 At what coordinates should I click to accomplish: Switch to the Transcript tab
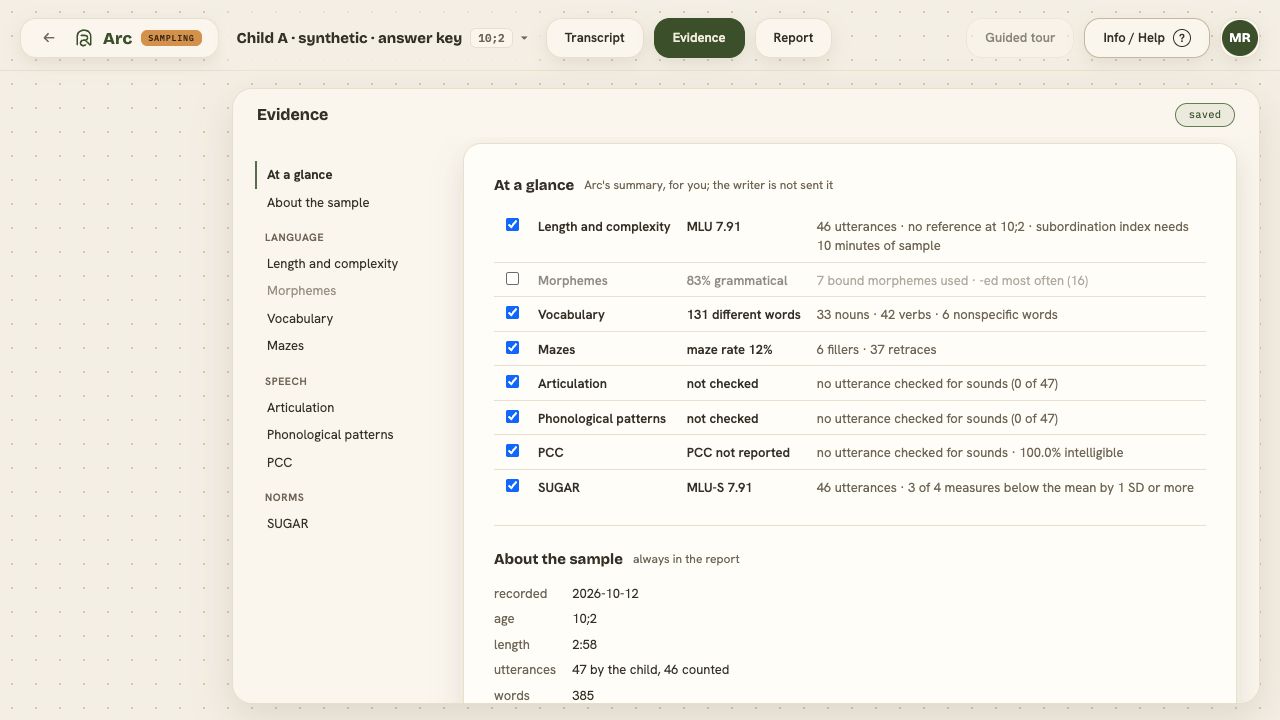(x=594, y=38)
